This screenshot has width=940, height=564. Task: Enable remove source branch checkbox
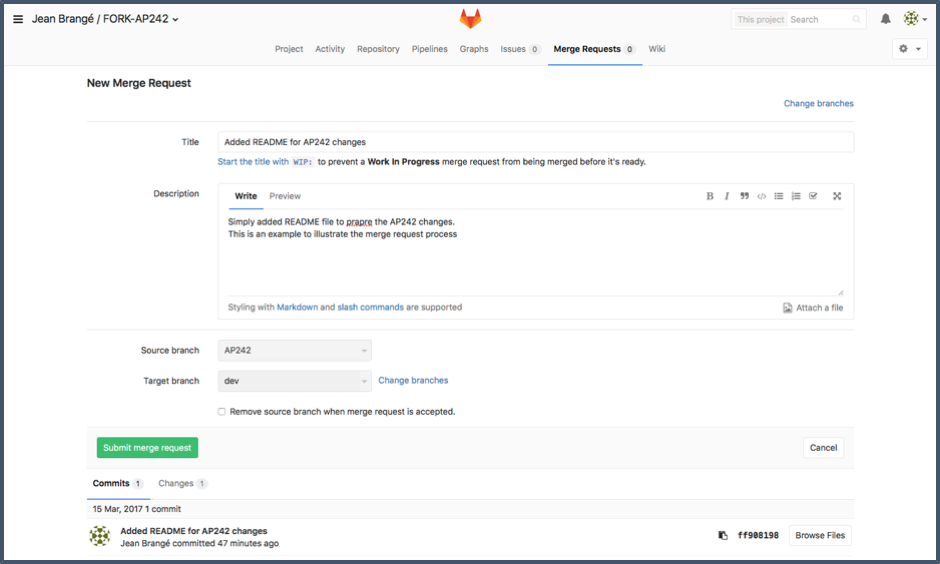click(x=222, y=411)
